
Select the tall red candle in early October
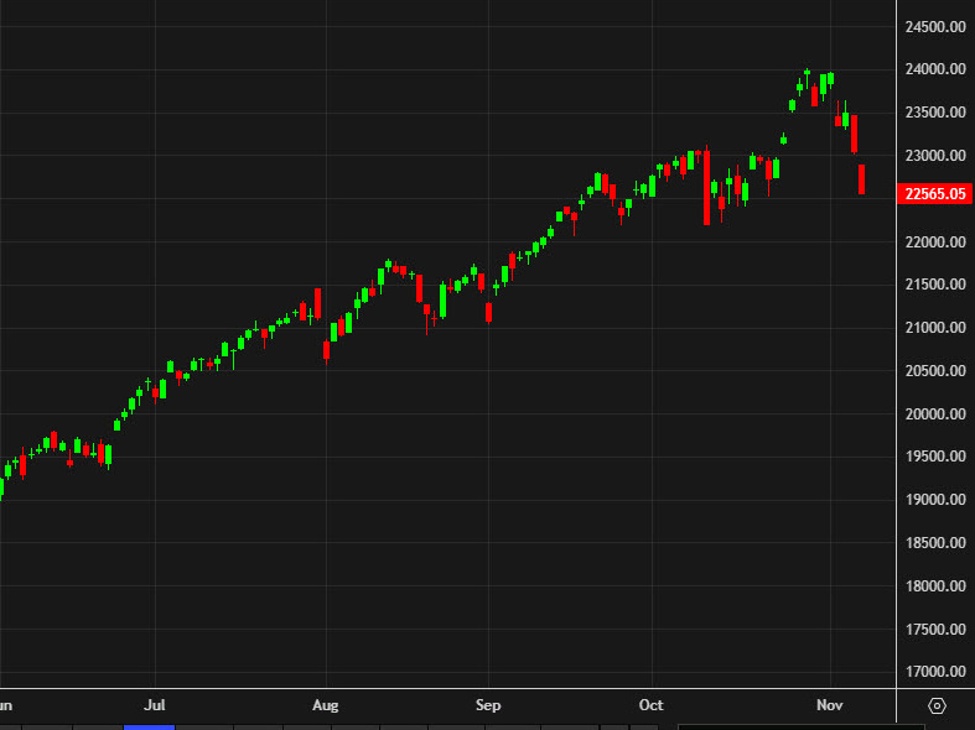[706, 188]
